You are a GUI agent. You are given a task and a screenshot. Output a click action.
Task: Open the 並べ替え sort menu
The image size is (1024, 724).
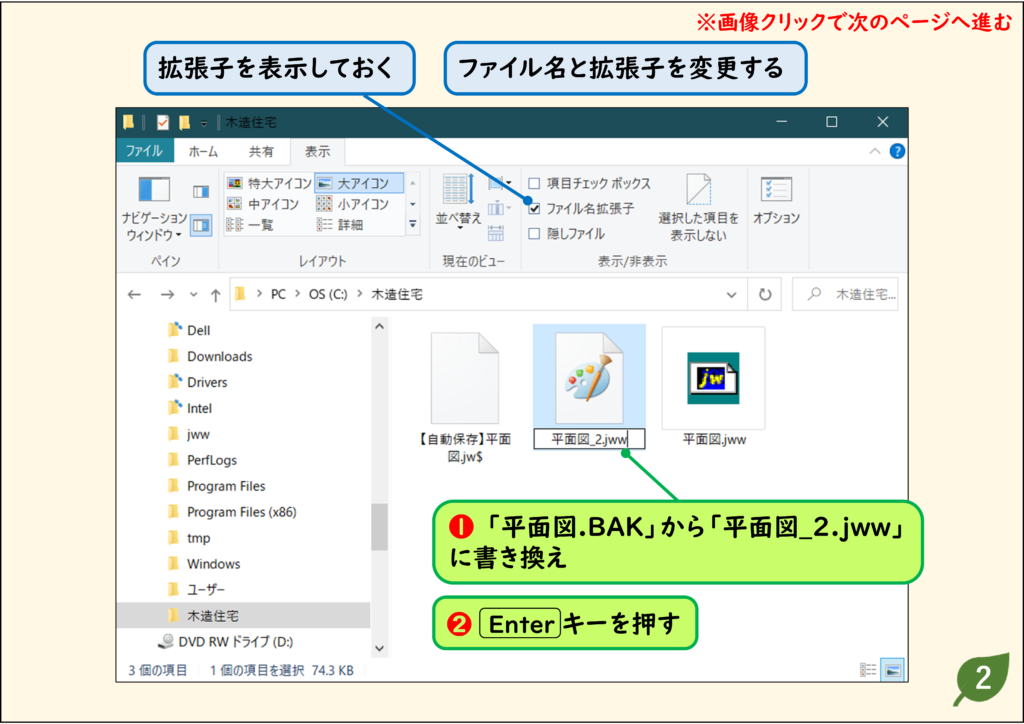coord(458,202)
